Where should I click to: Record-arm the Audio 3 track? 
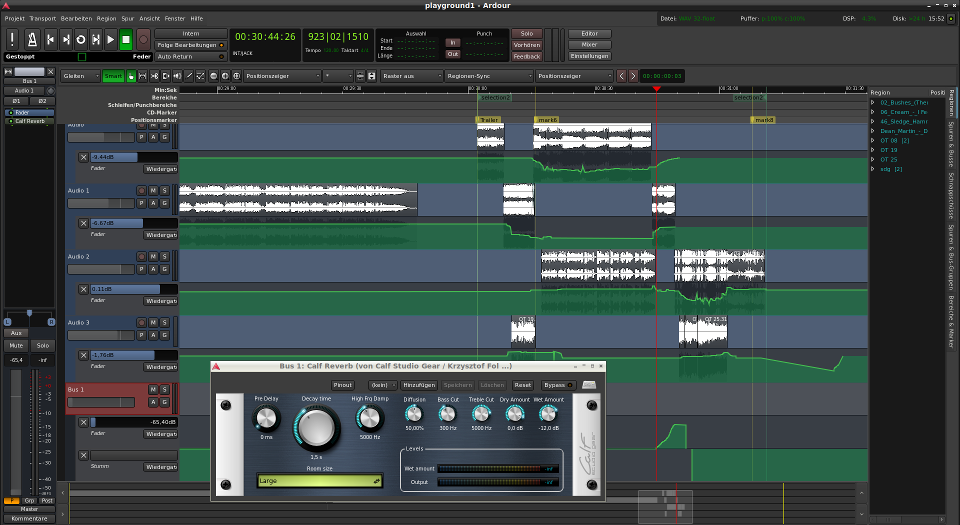point(141,322)
